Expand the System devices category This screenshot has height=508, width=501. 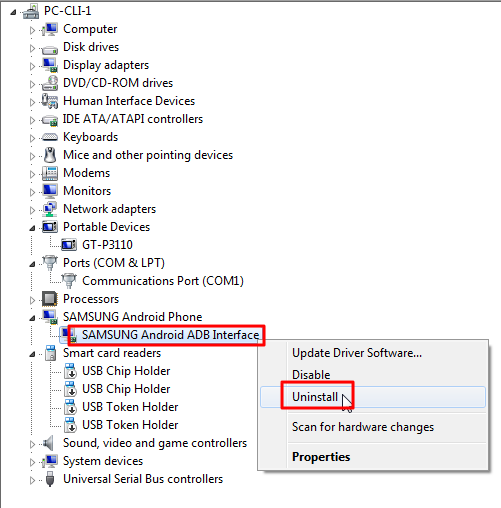coord(32,462)
